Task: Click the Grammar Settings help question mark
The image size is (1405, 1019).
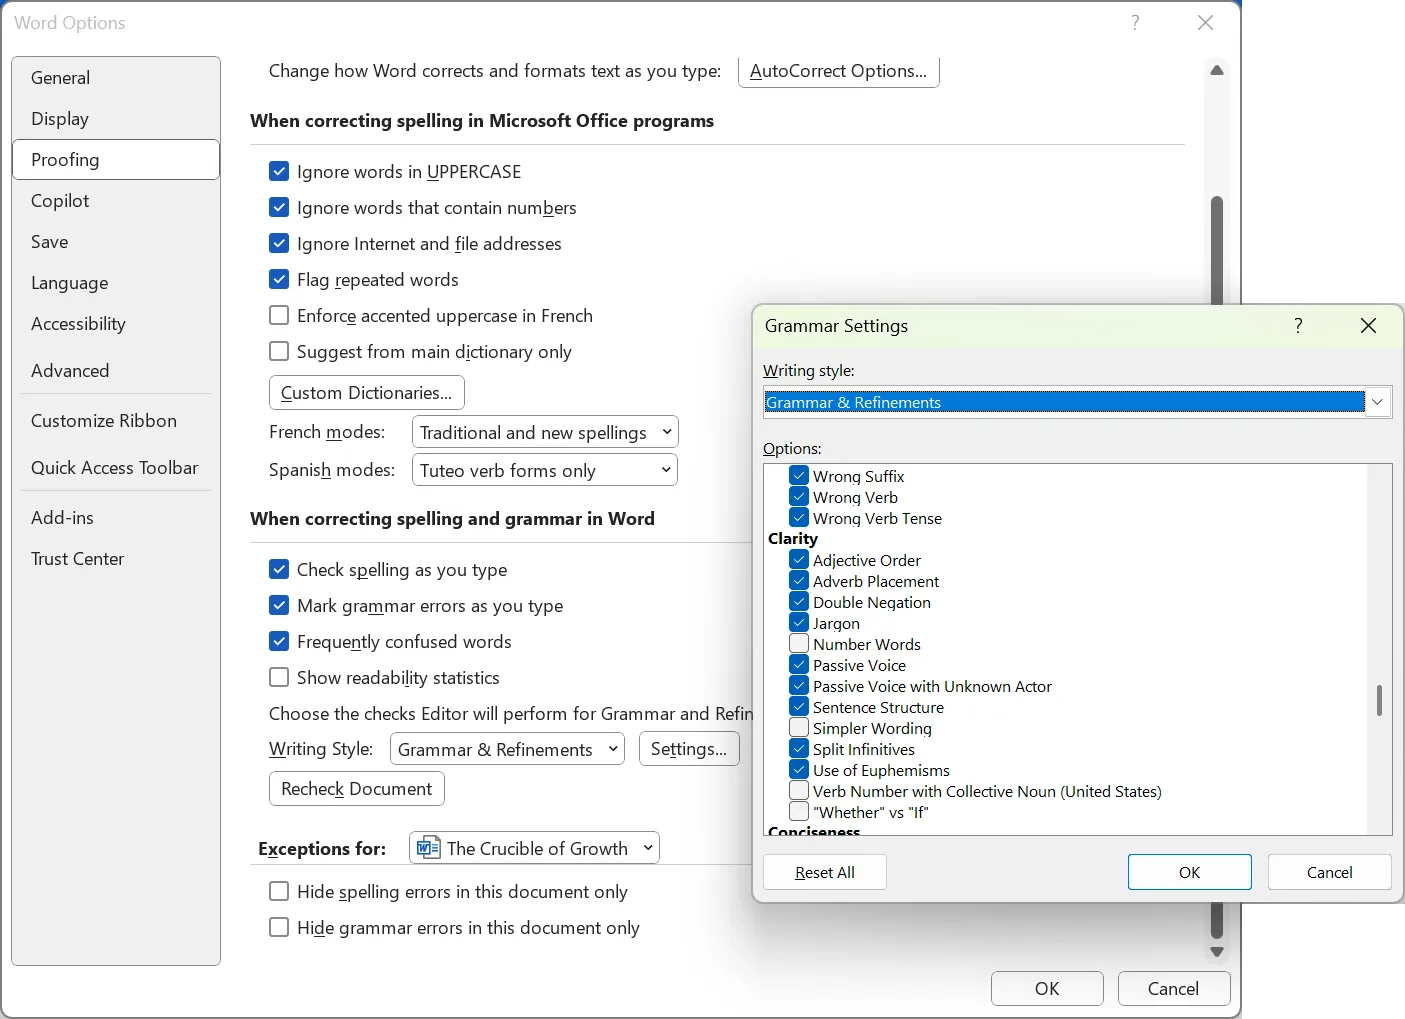Action: tap(1298, 326)
